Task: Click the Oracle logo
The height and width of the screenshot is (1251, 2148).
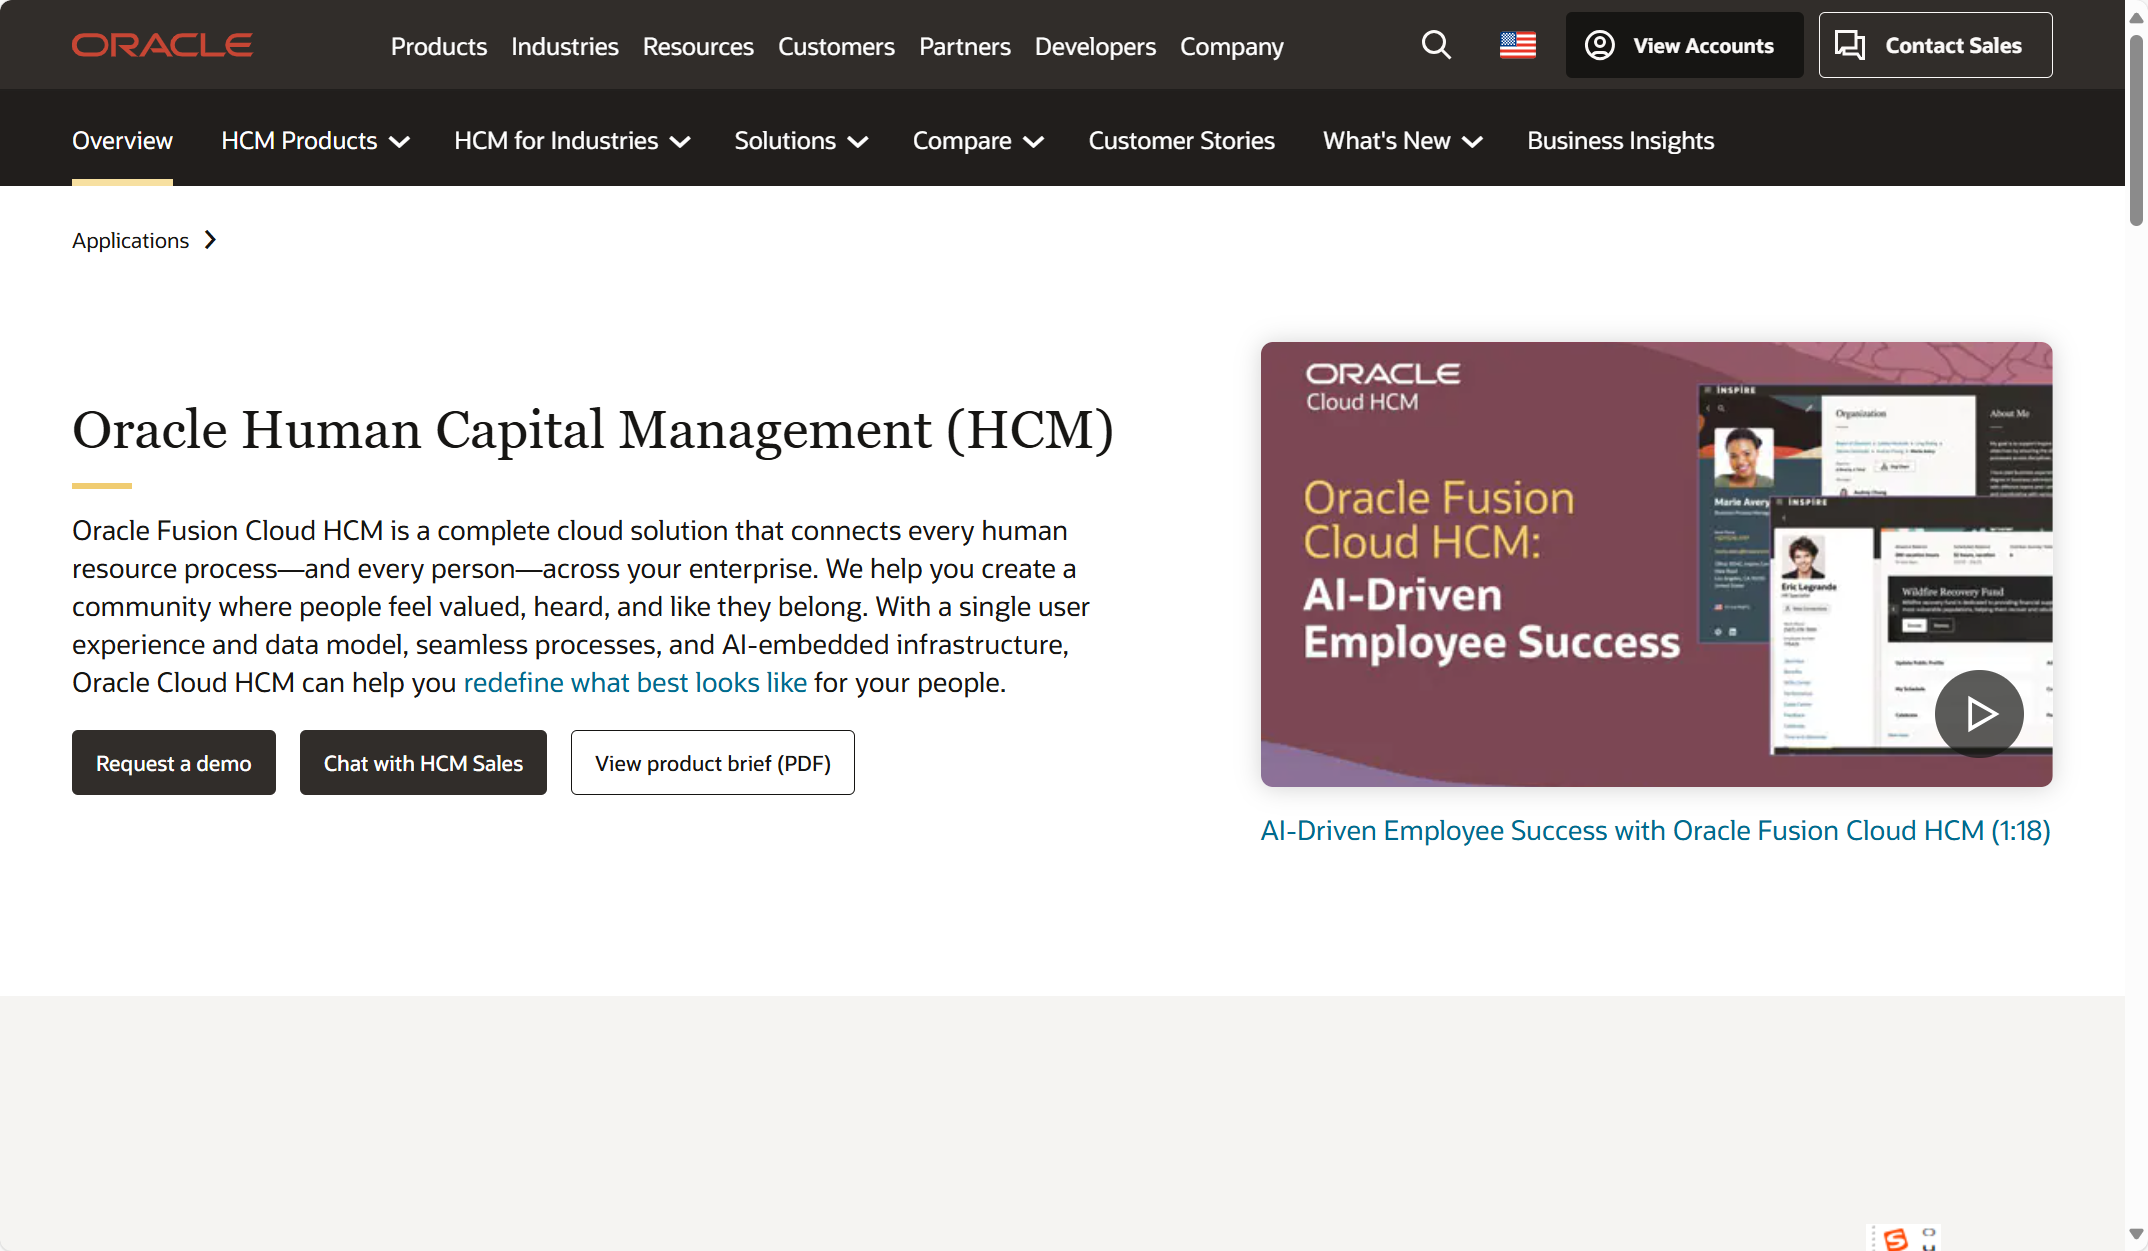Action: 162,45
